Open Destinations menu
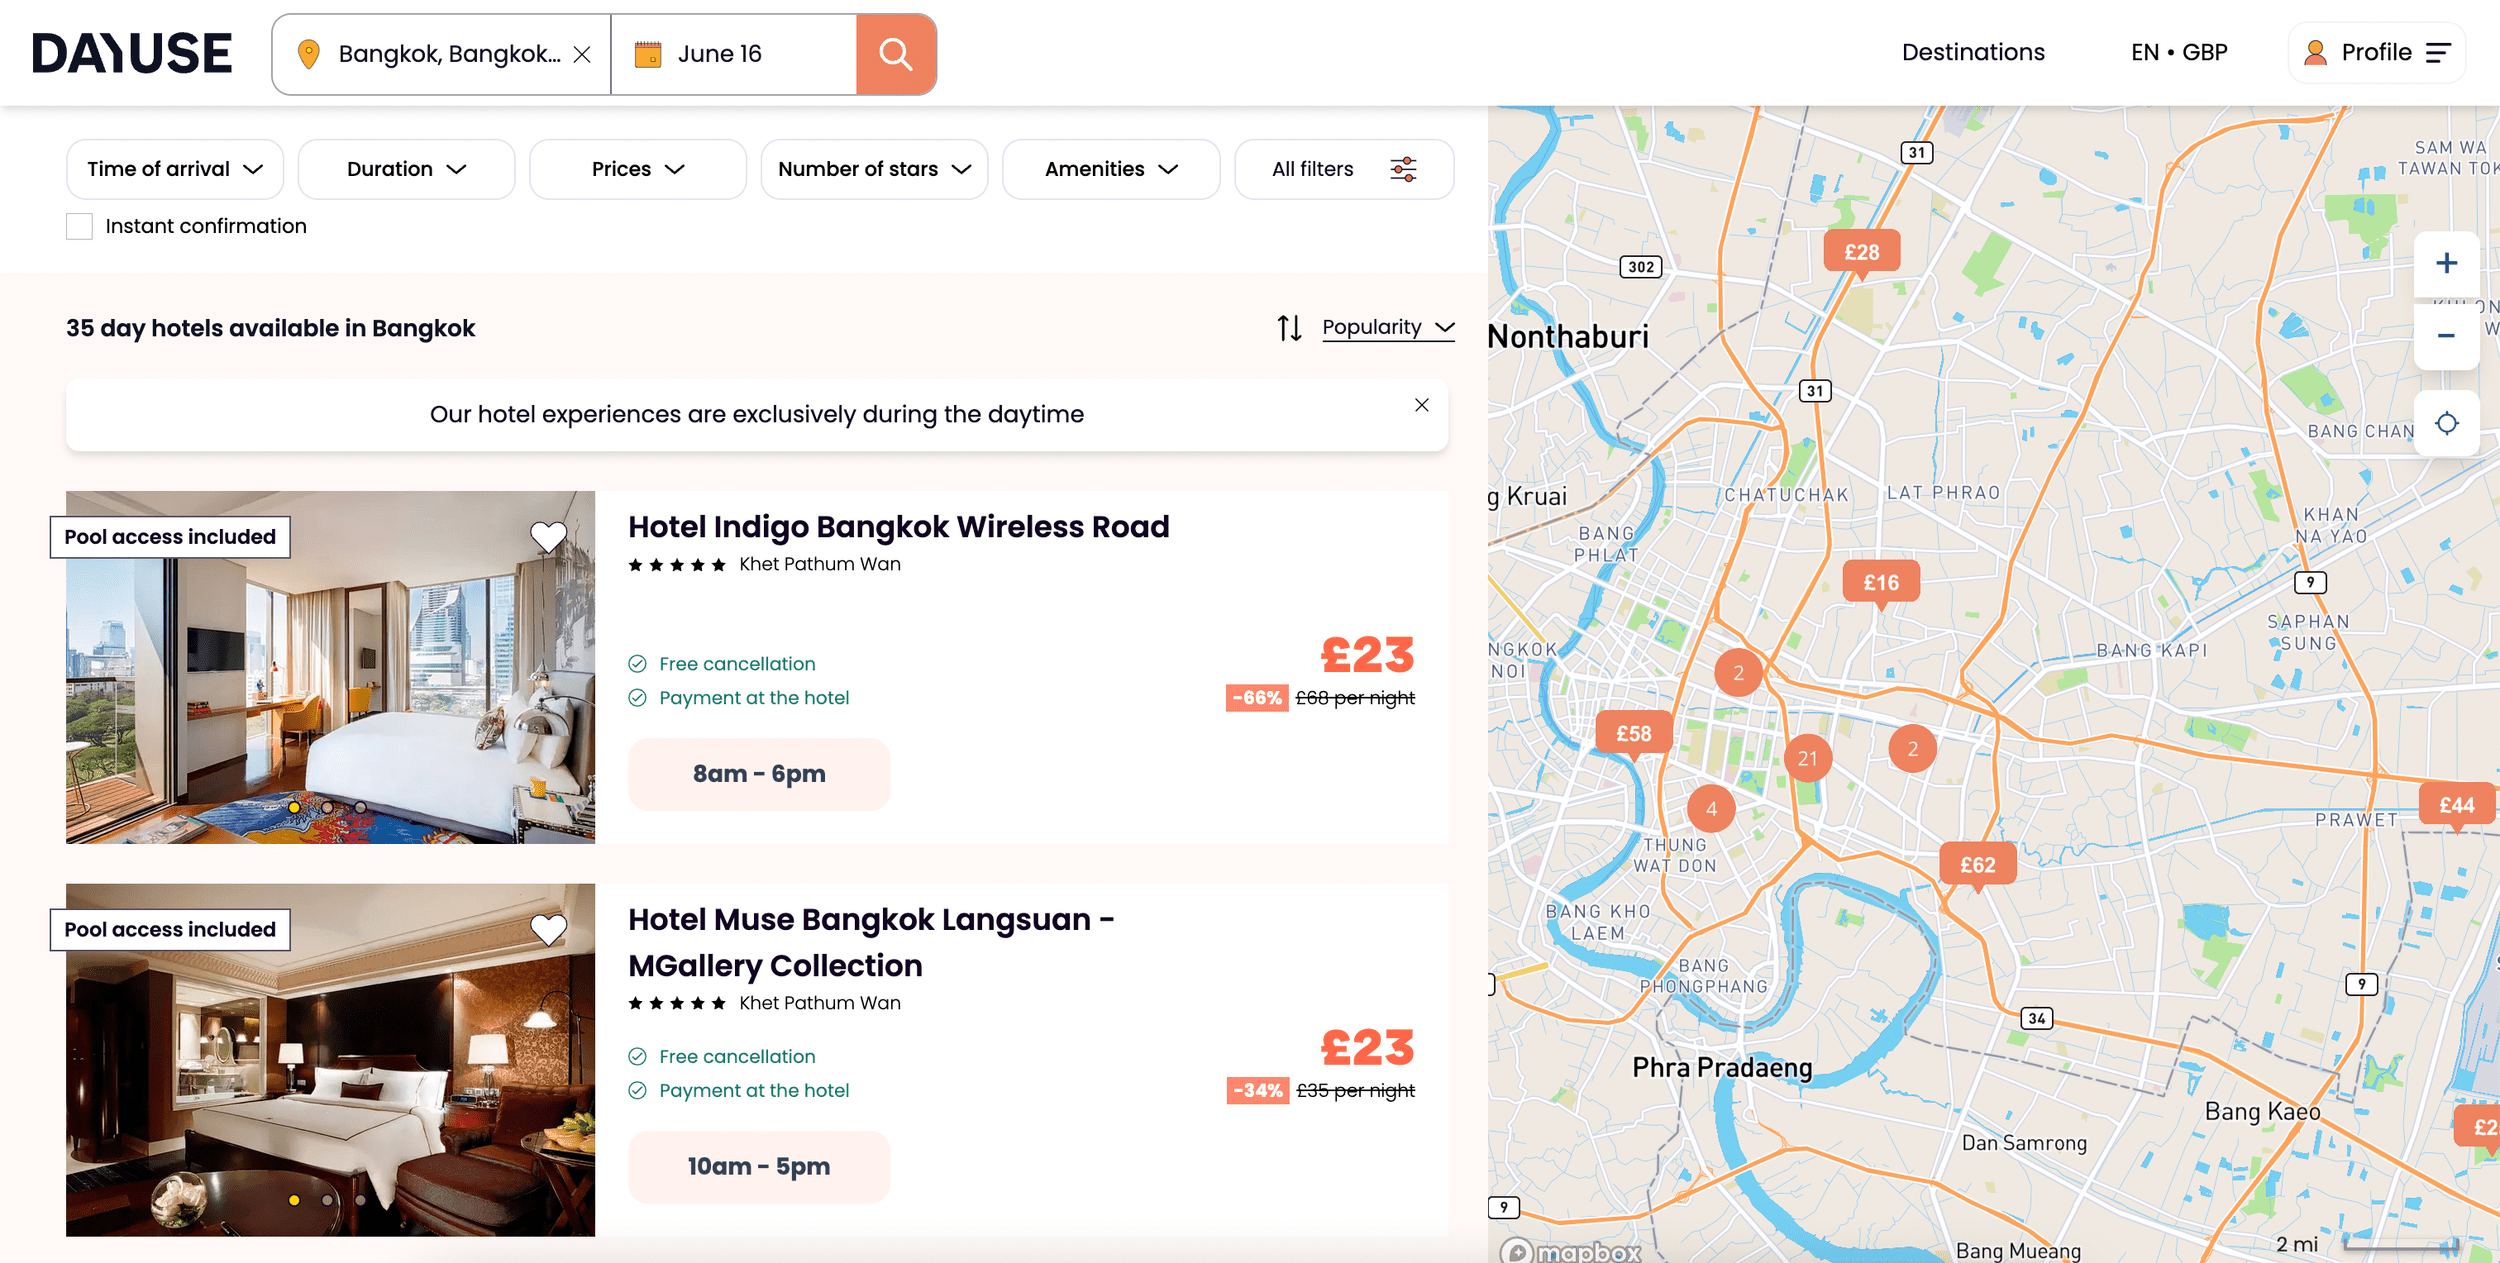Viewport: 2500px width, 1263px height. coord(1972,53)
